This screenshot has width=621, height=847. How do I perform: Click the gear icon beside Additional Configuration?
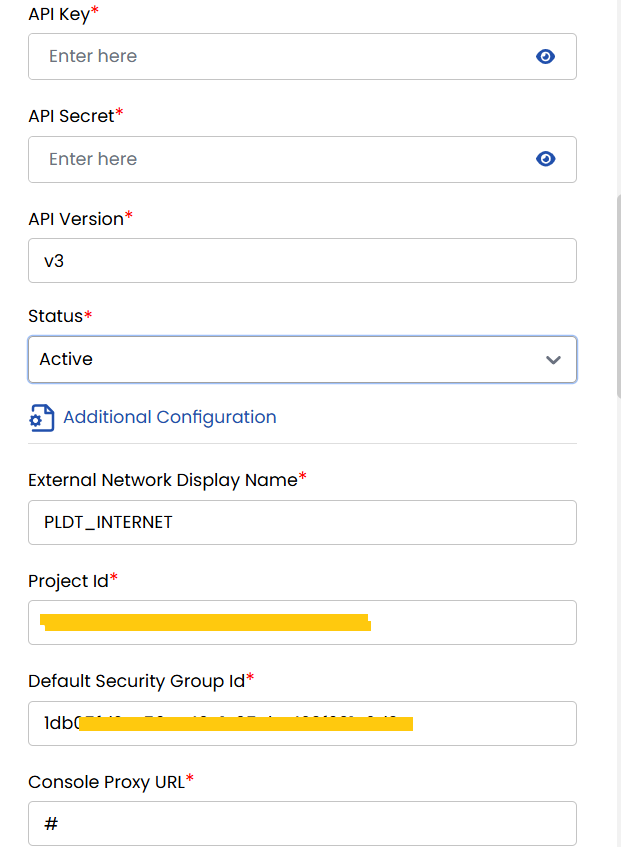pyautogui.click(x=40, y=417)
